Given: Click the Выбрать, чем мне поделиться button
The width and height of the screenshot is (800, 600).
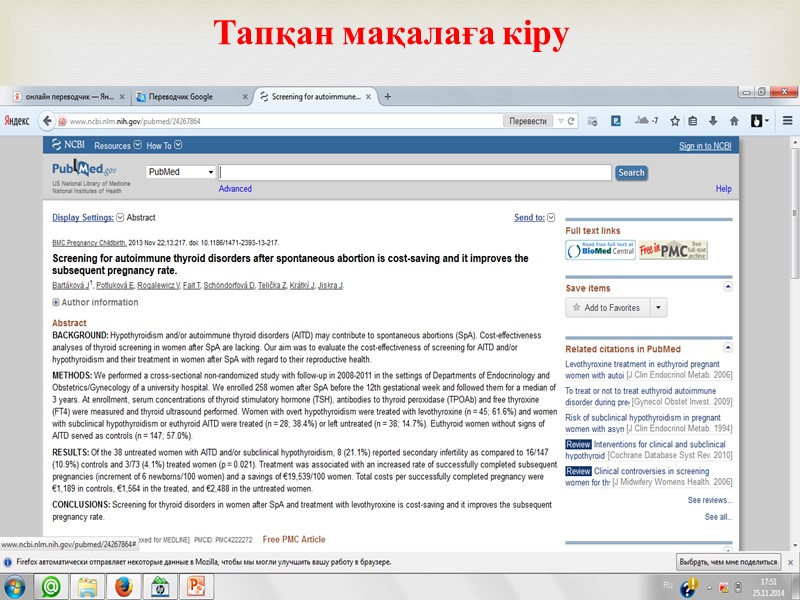Looking at the screenshot, I should [x=728, y=562].
